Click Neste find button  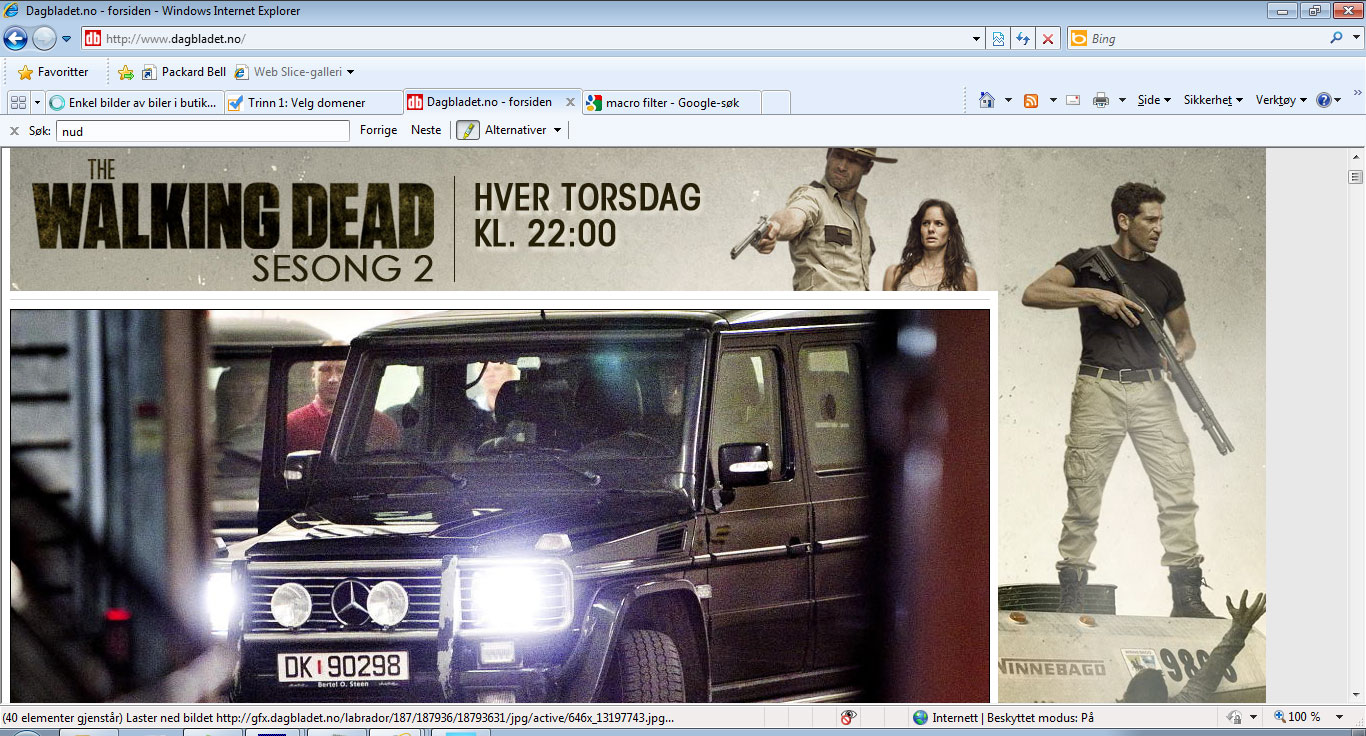(x=426, y=130)
